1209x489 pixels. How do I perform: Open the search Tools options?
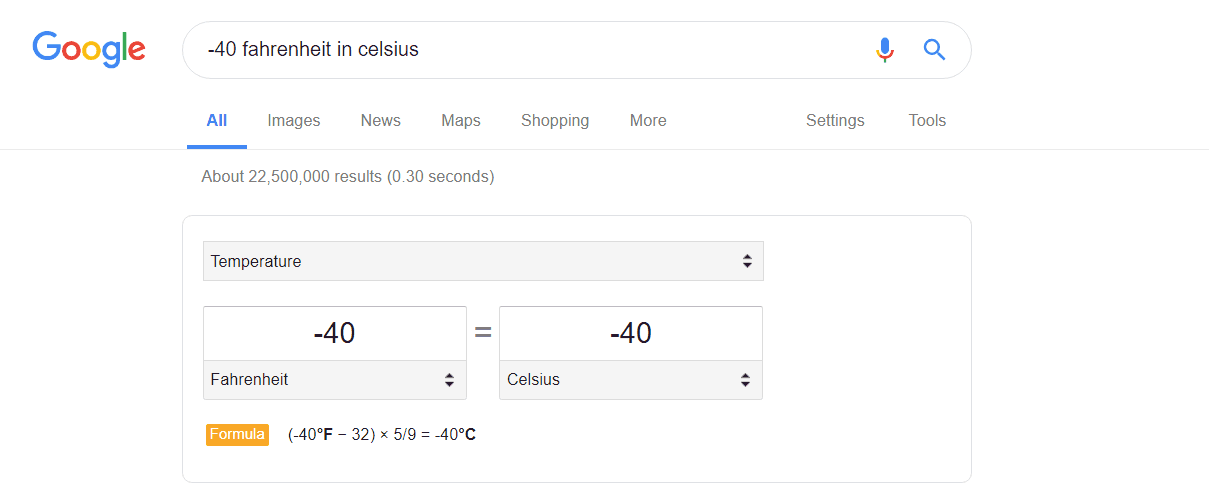pyautogui.click(x=927, y=121)
